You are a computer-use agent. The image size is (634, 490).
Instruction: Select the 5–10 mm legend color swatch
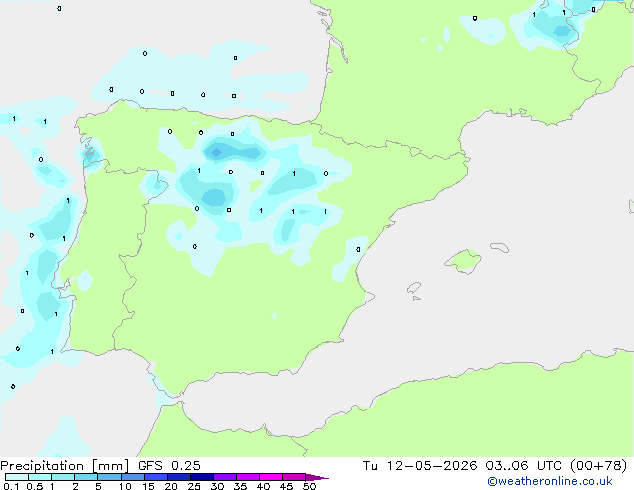tap(109, 477)
